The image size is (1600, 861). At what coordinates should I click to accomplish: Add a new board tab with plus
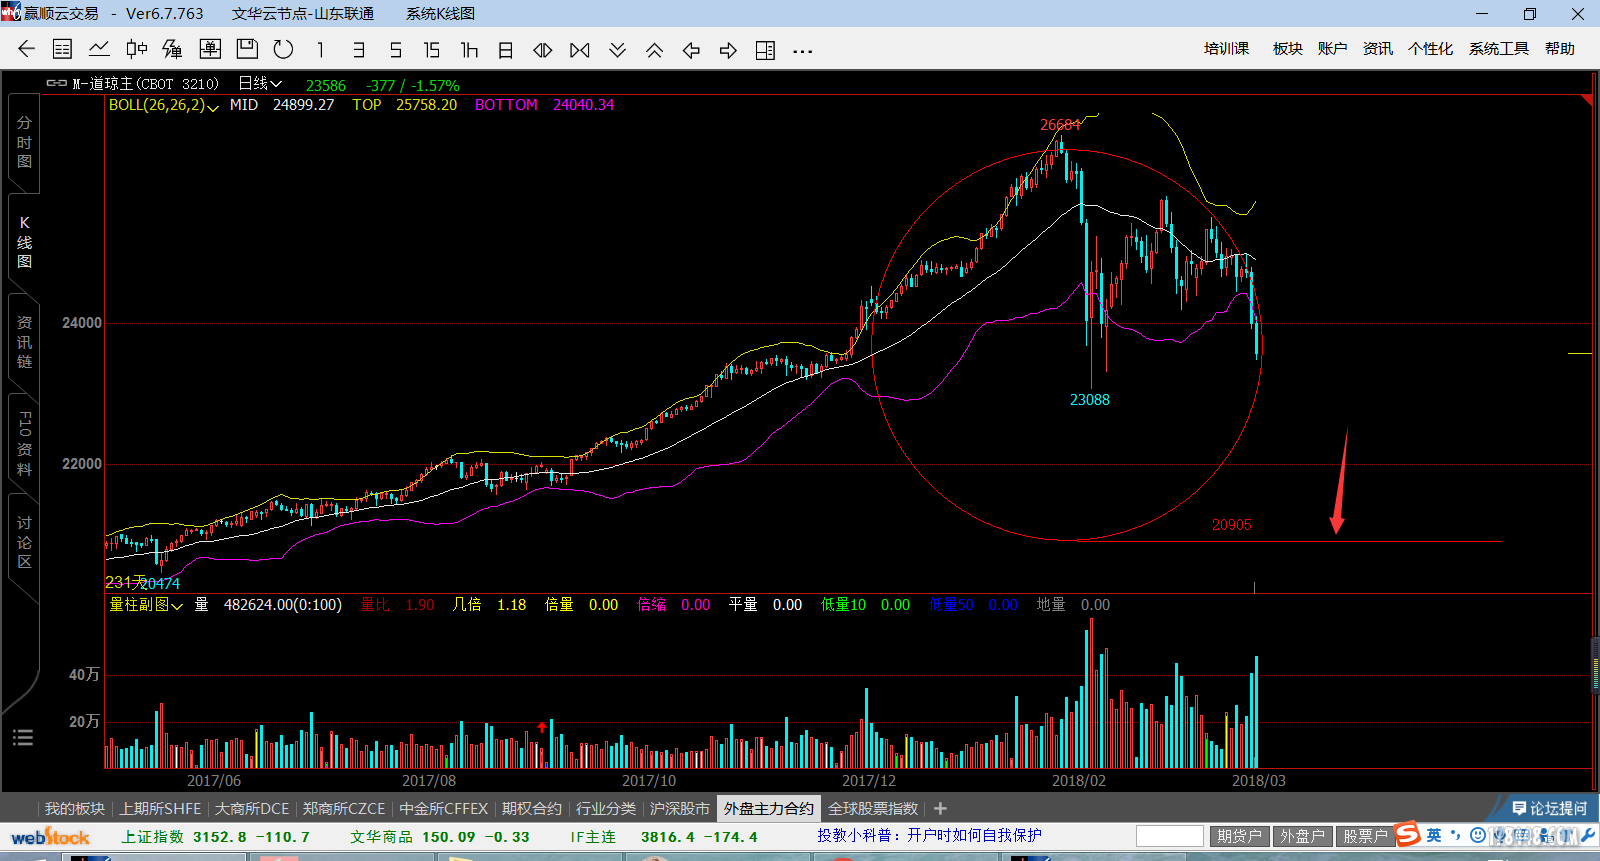pos(940,808)
